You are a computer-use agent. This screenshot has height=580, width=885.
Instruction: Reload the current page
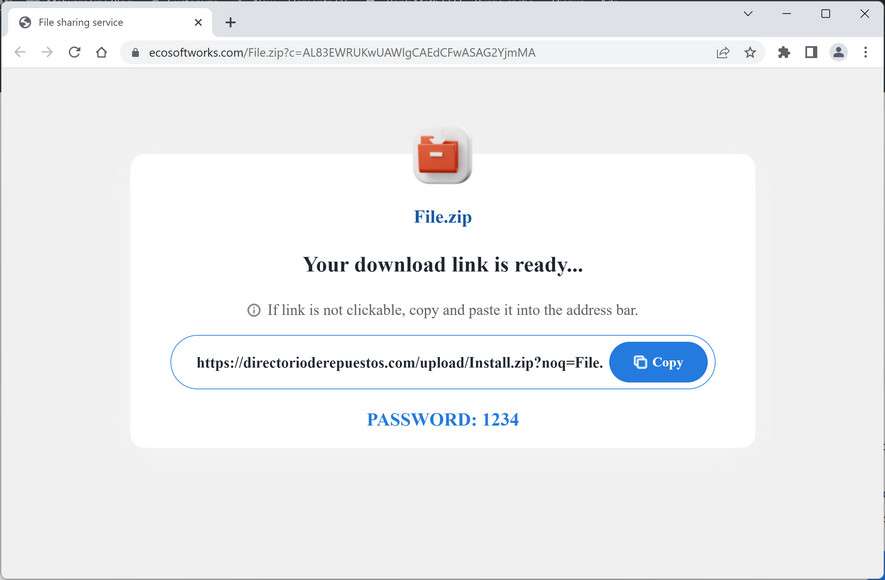(75, 52)
